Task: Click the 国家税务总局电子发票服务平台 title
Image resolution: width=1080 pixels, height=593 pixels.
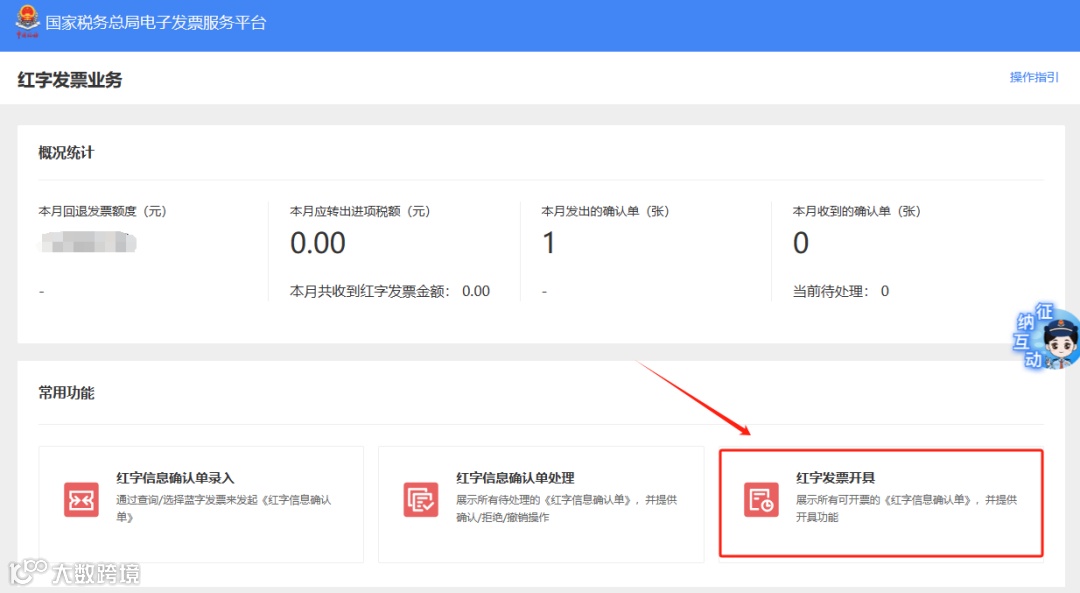Action: click(x=156, y=23)
